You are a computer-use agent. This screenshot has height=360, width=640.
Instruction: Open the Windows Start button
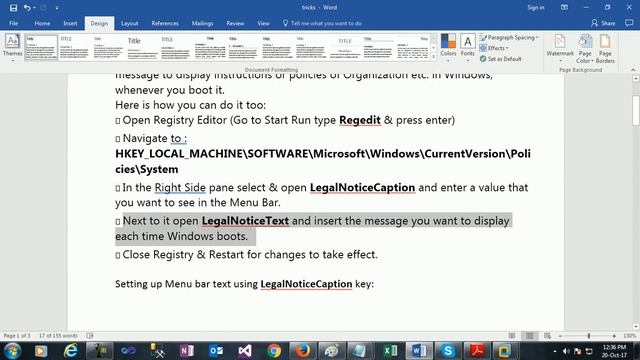[x=12, y=351]
